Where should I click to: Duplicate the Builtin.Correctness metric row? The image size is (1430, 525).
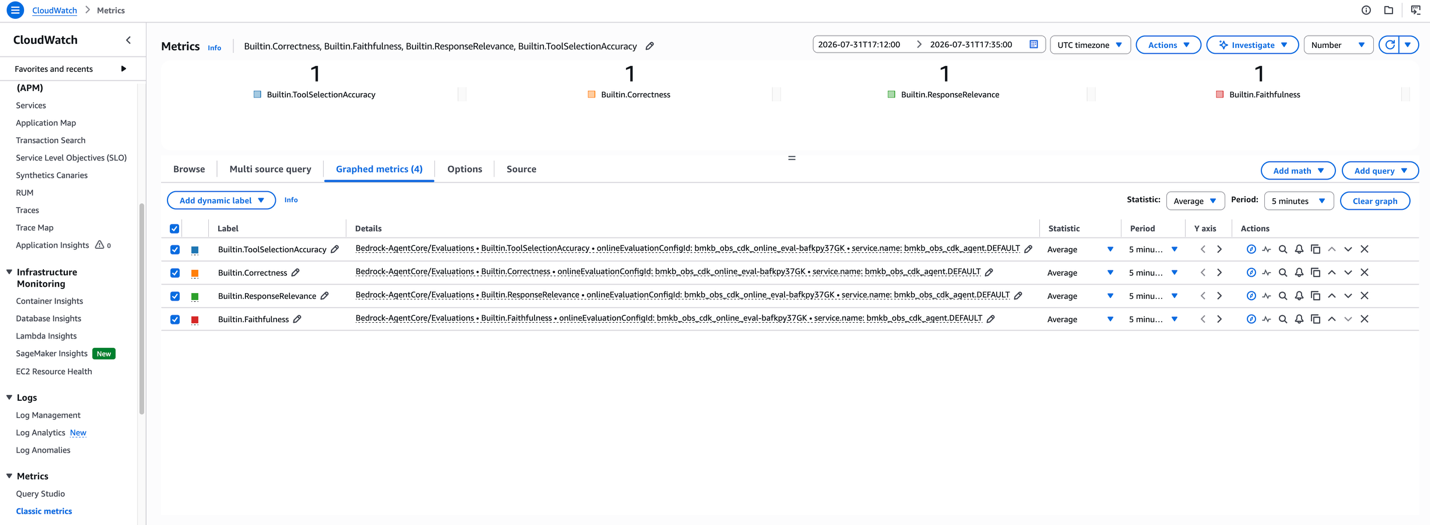[1315, 272]
